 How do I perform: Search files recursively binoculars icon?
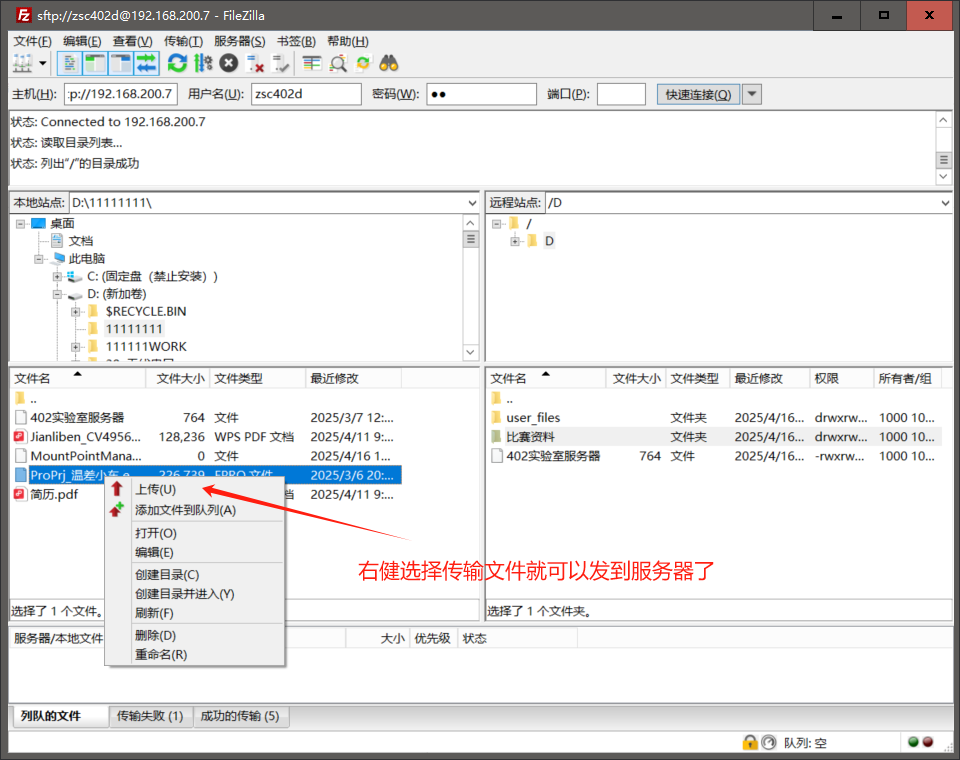pyautogui.click(x=389, y=63)
